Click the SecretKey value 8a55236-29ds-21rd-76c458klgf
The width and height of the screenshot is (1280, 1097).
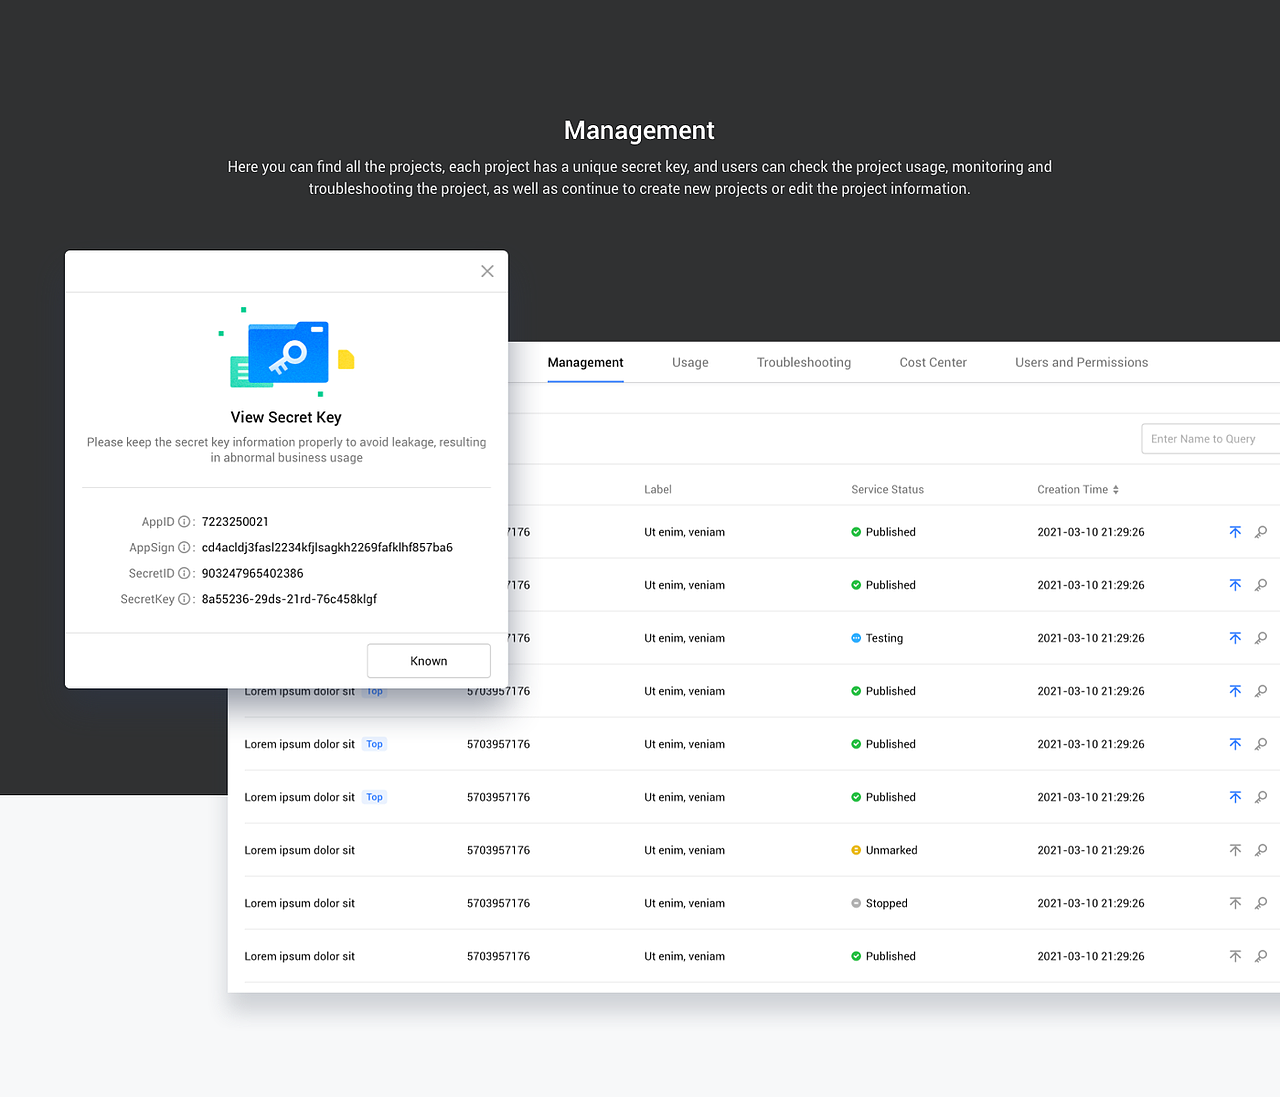pyautogui.click(x=289, y=600)
